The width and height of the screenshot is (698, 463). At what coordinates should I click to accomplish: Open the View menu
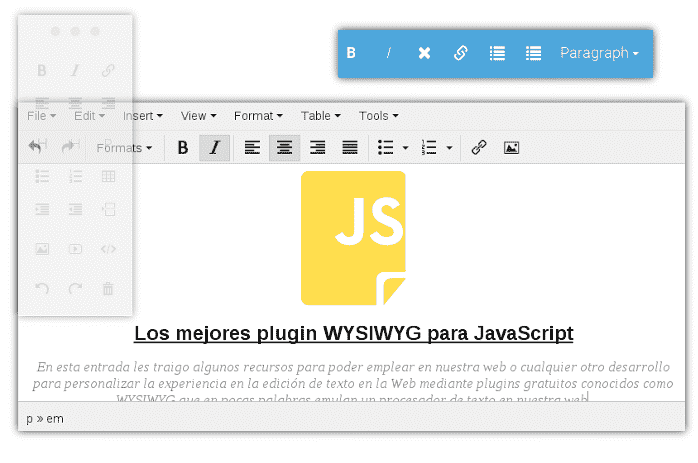(198, 116)
